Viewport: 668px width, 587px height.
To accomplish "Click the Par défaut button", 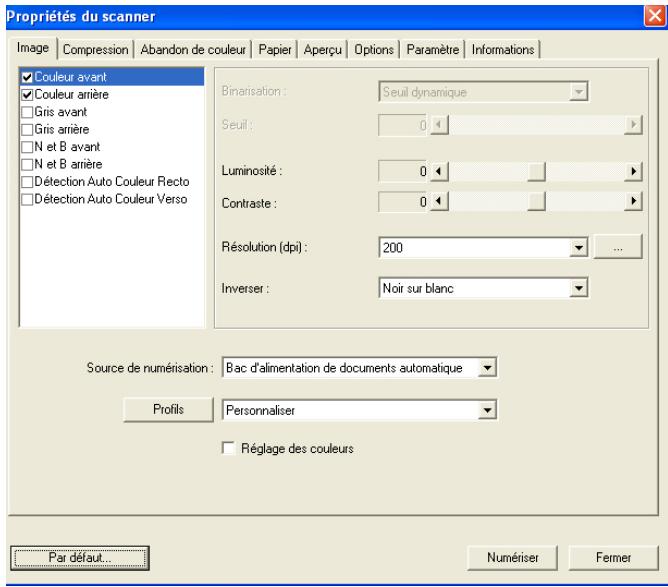I will coord(80,558).
